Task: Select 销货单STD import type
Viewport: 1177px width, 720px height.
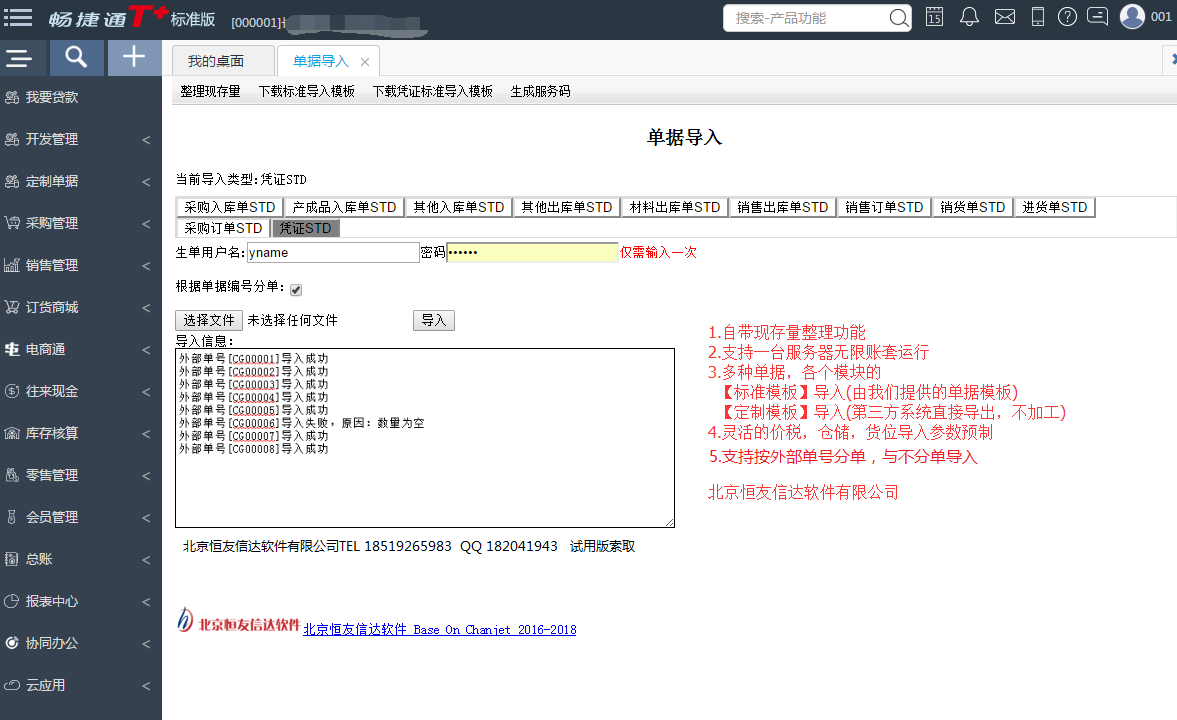Action: pyautogui.click(x=973, y=207)
